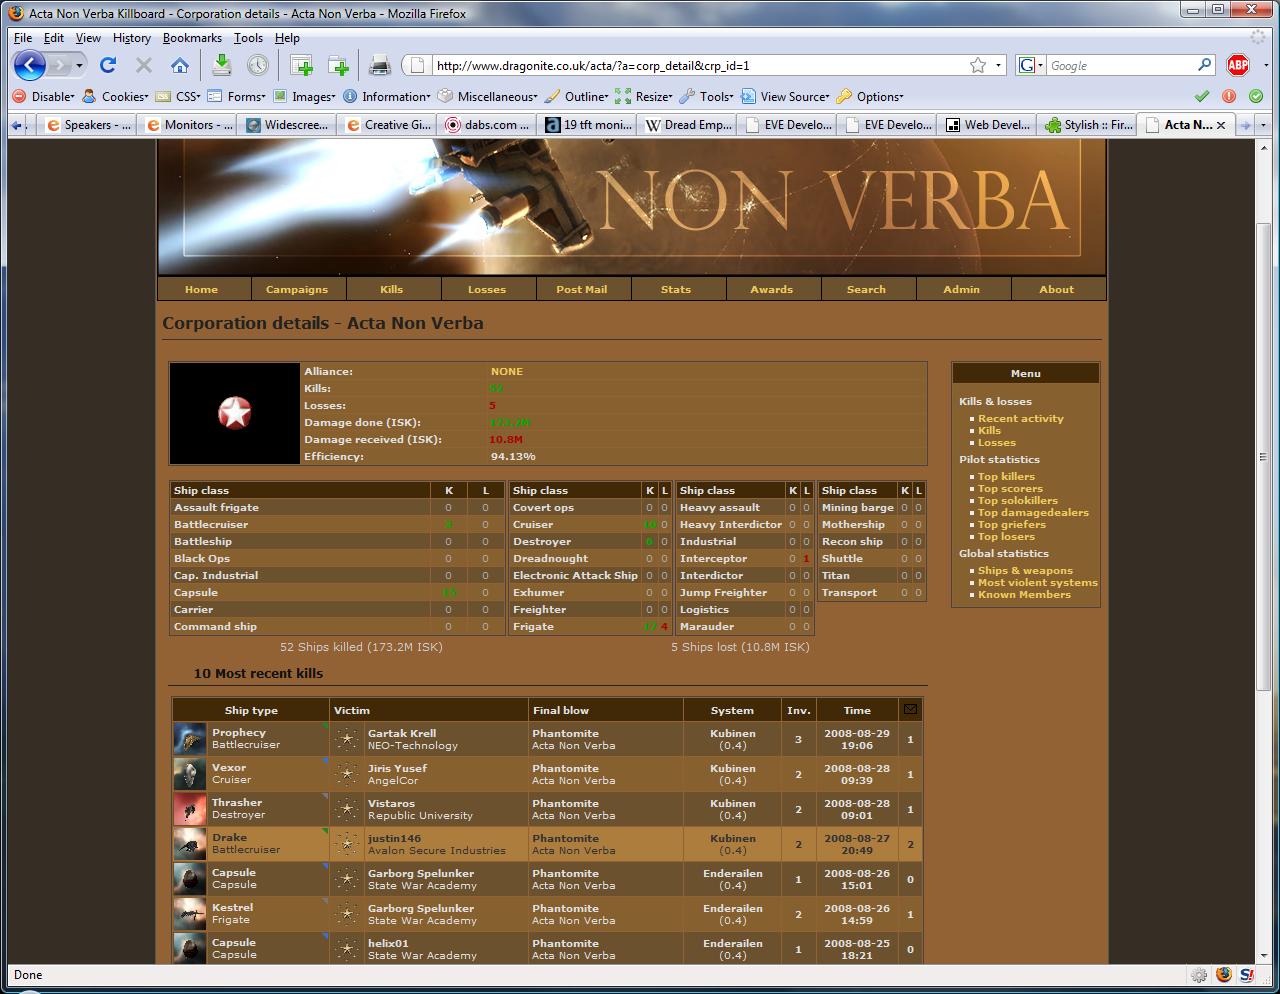1280x994 pixels.
Task: Bookmark page with the star icon
Action: (x=978, y=65)
